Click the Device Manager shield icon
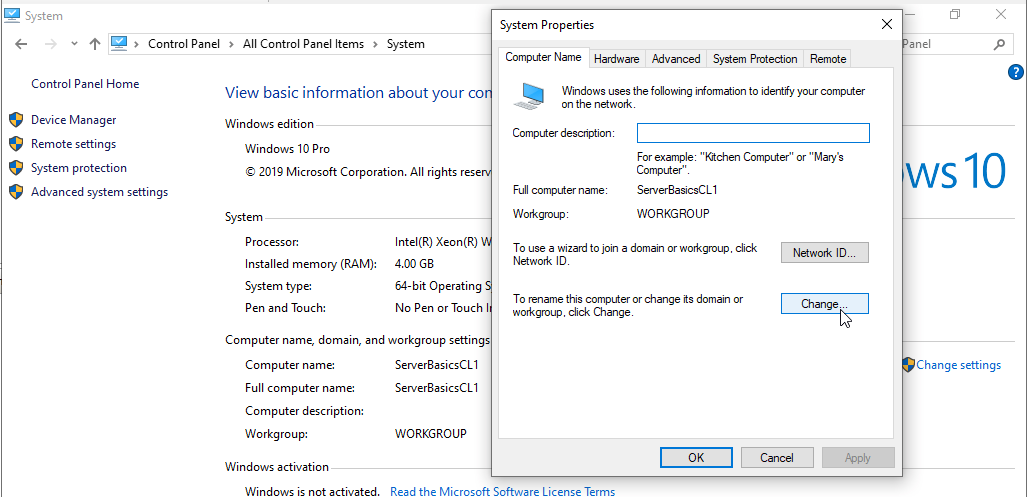1027x497 pixels. coord(16,120)
